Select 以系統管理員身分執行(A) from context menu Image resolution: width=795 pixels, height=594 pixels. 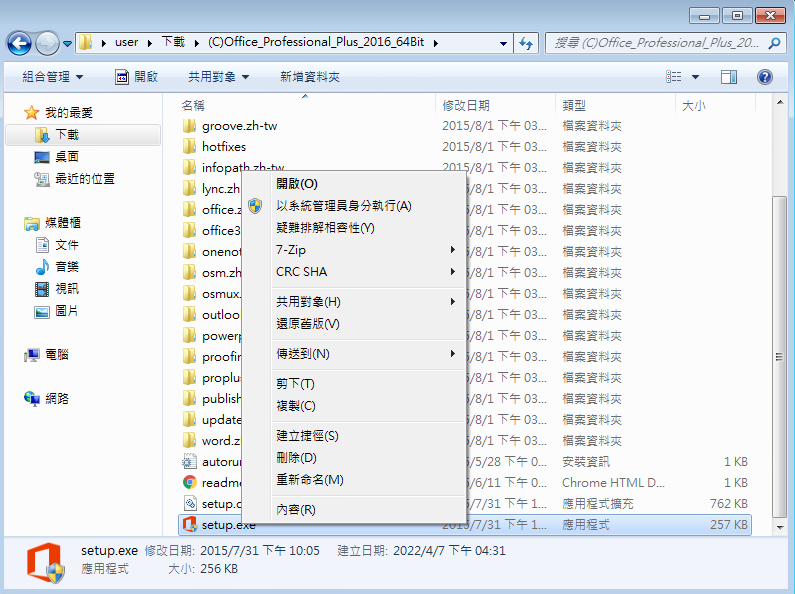click(343, 206)
